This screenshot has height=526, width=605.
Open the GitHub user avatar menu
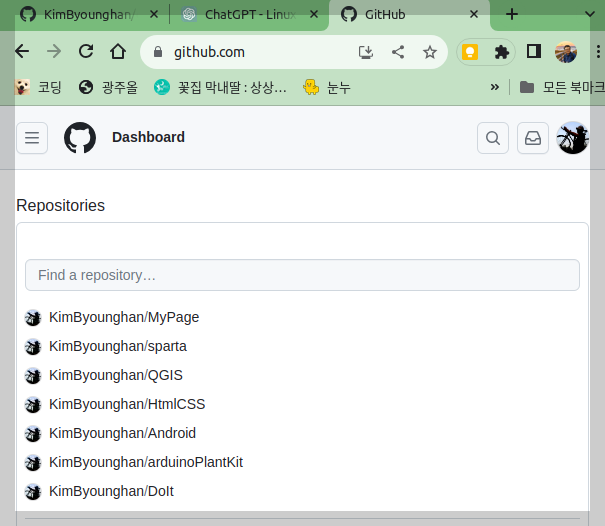click(x=573, y=138)
